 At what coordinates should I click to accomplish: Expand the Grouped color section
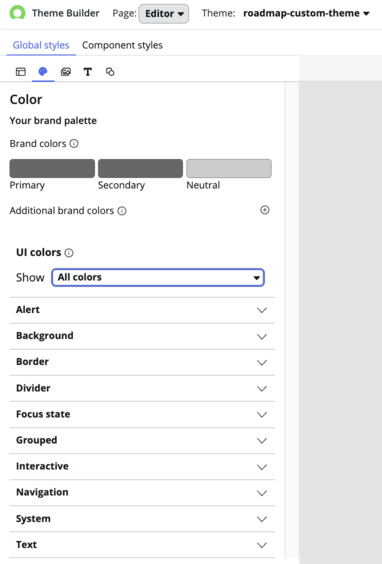pyautogui.click(x=142, y=440)
